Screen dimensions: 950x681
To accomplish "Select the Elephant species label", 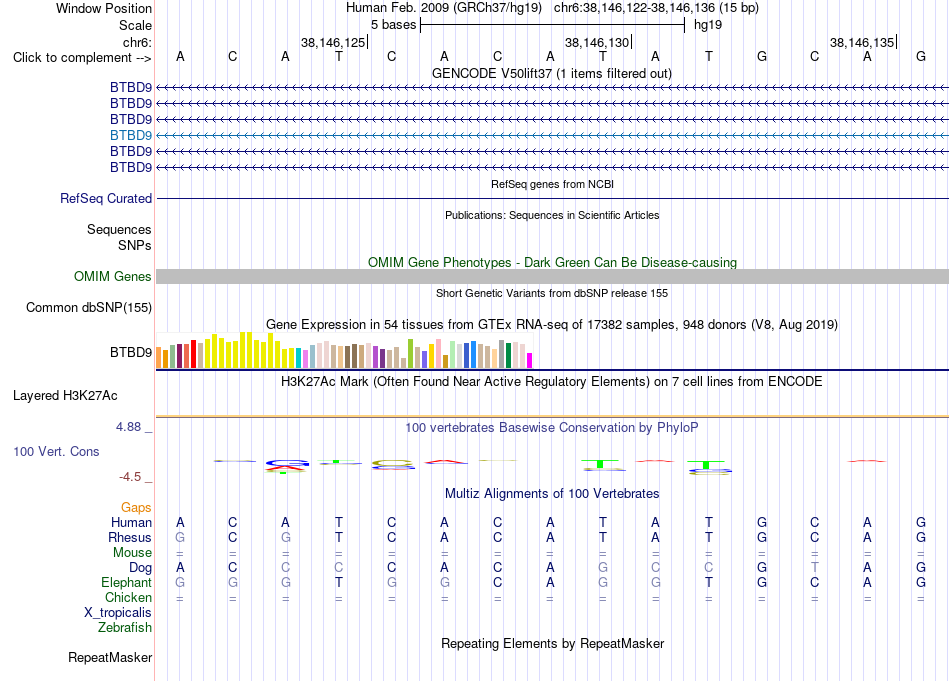I will click(x=126, y=582).
